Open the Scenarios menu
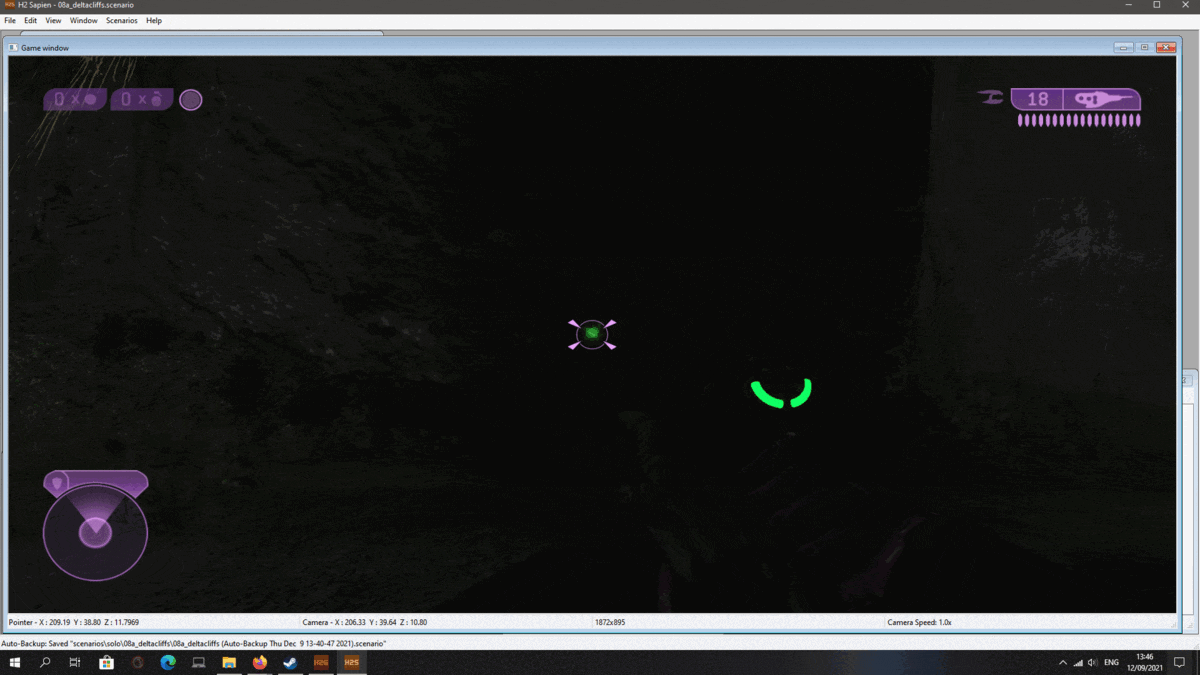This screenshot has height=675, width=1200. [122, 20]
